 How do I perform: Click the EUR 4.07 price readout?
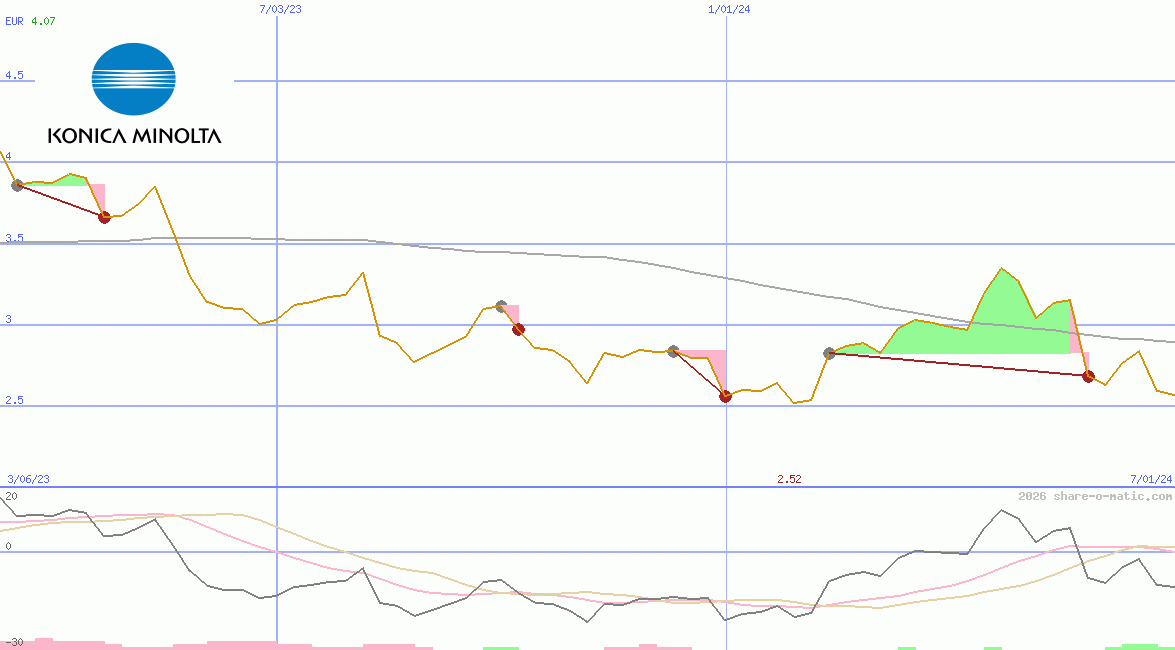31,21
